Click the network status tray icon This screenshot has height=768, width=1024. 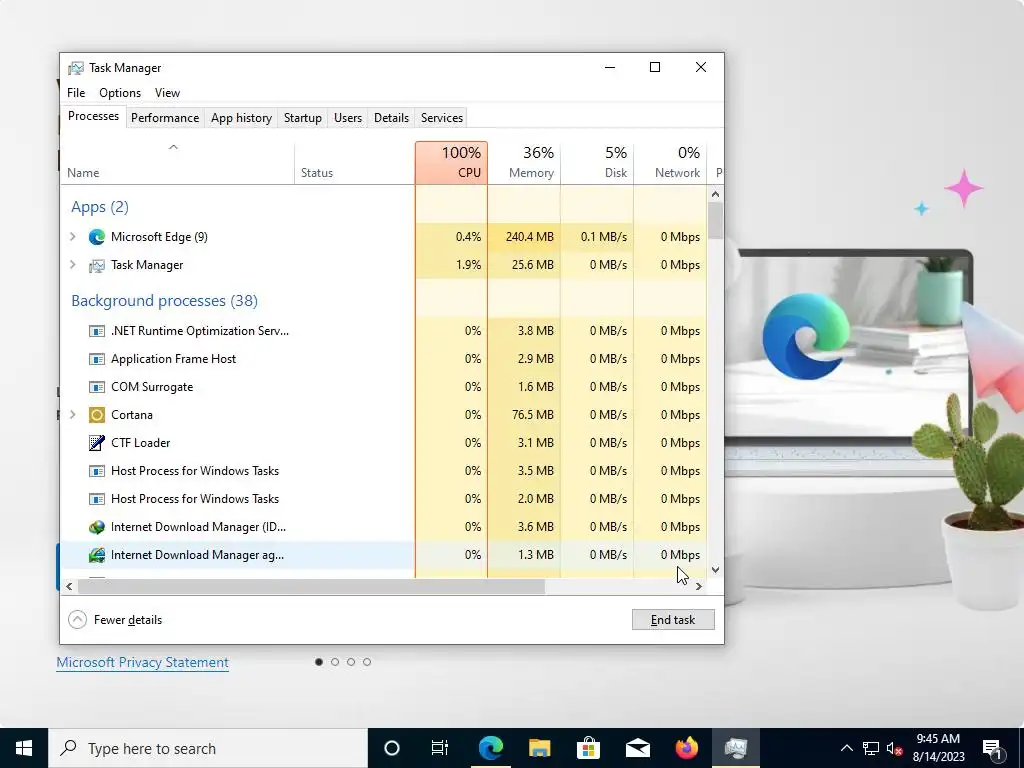(x=871, y=748)
